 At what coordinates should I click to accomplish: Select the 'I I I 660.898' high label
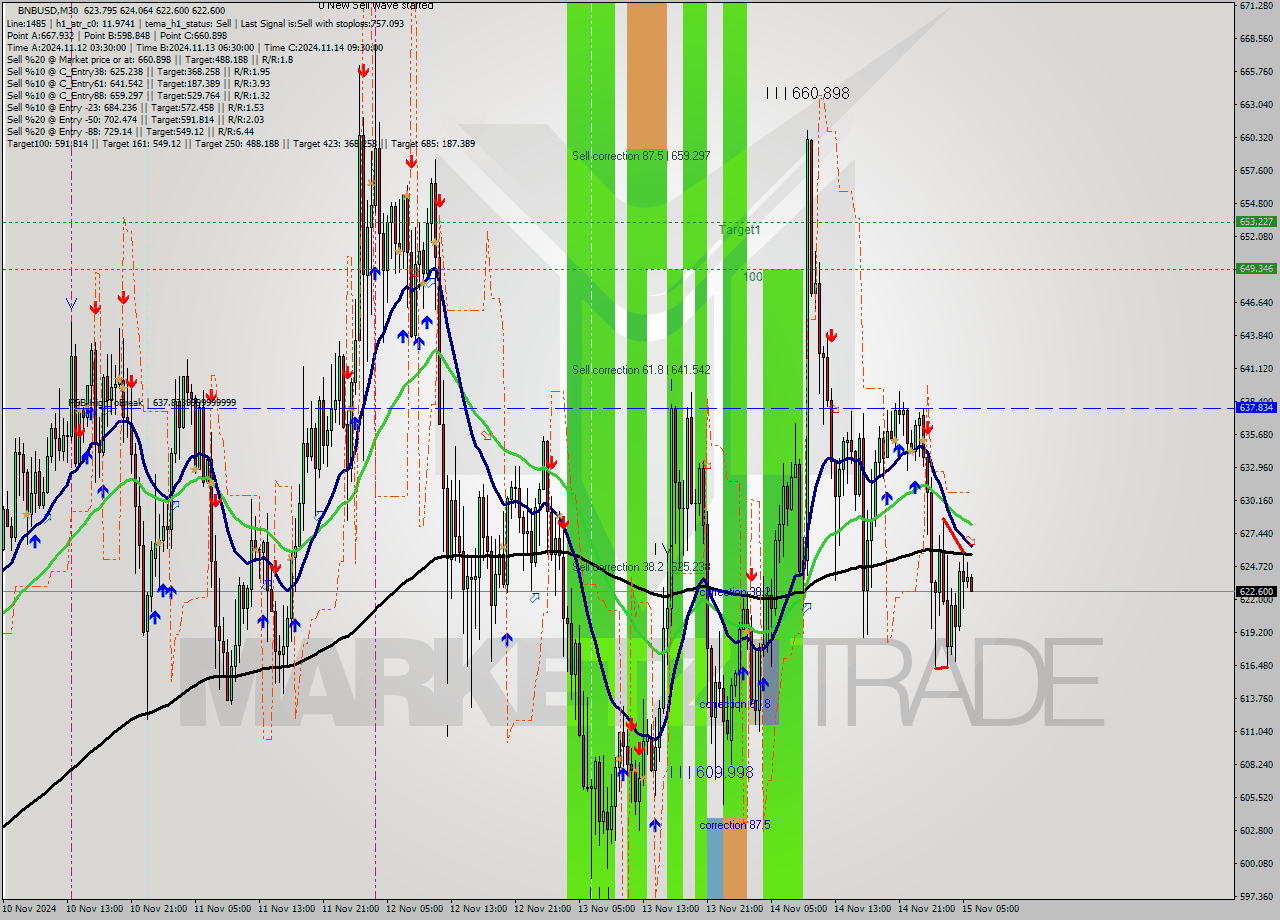(807, 93)
